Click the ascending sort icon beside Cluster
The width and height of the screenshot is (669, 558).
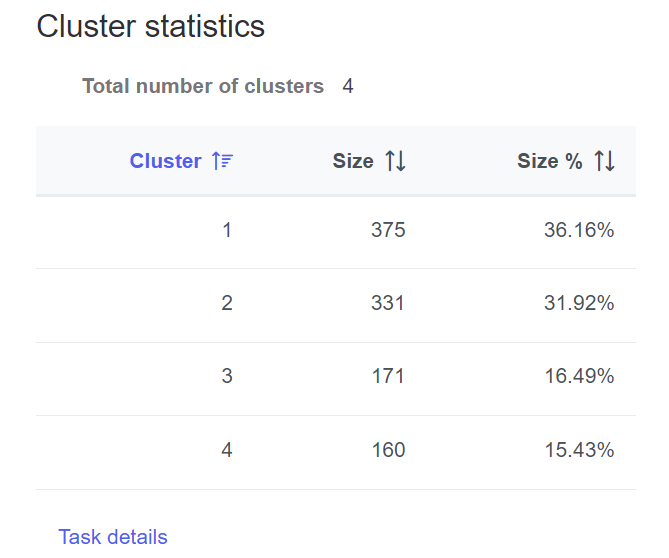coord(222,161)
